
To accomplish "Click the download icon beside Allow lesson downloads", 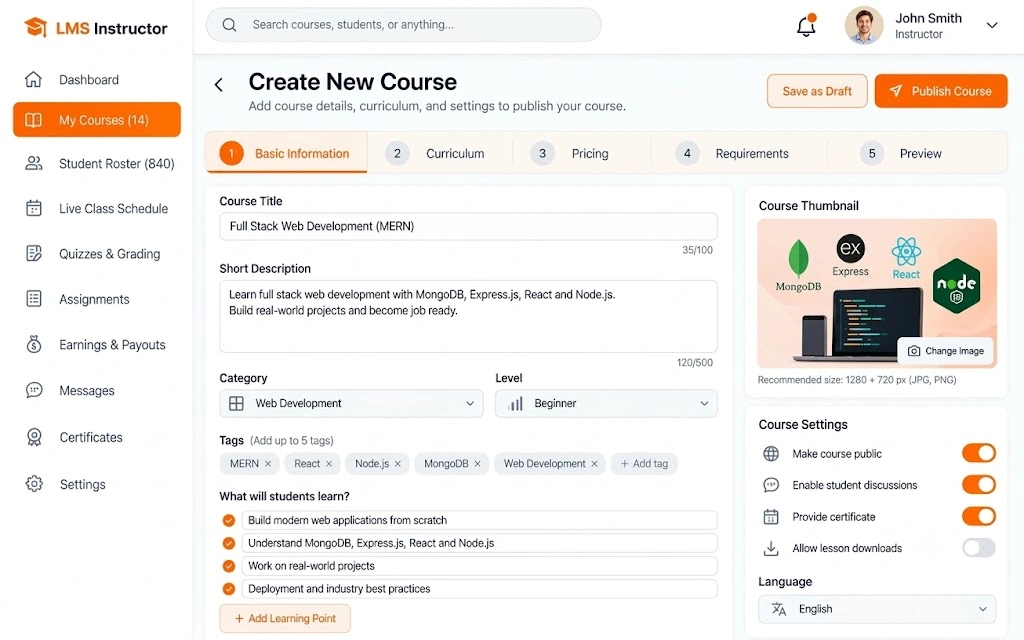I will click(x=771, y=549).
